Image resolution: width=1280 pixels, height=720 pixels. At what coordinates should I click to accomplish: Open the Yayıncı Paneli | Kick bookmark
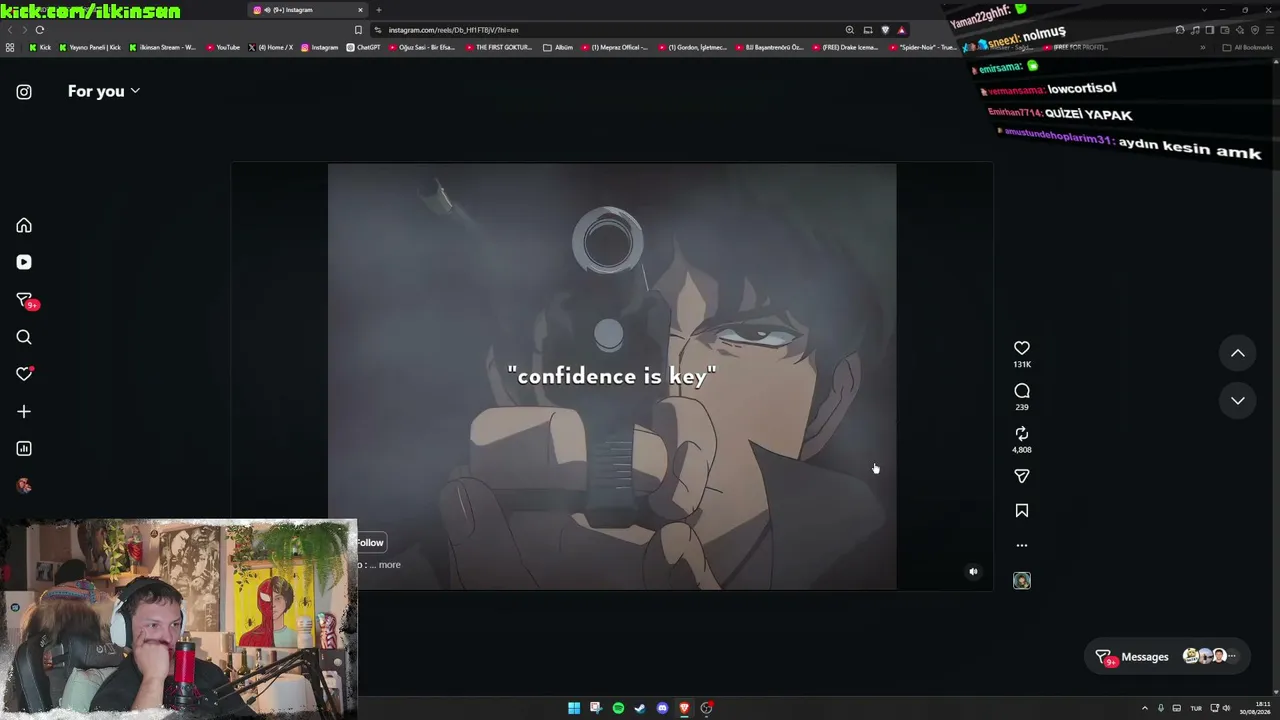tap(90, 47)
